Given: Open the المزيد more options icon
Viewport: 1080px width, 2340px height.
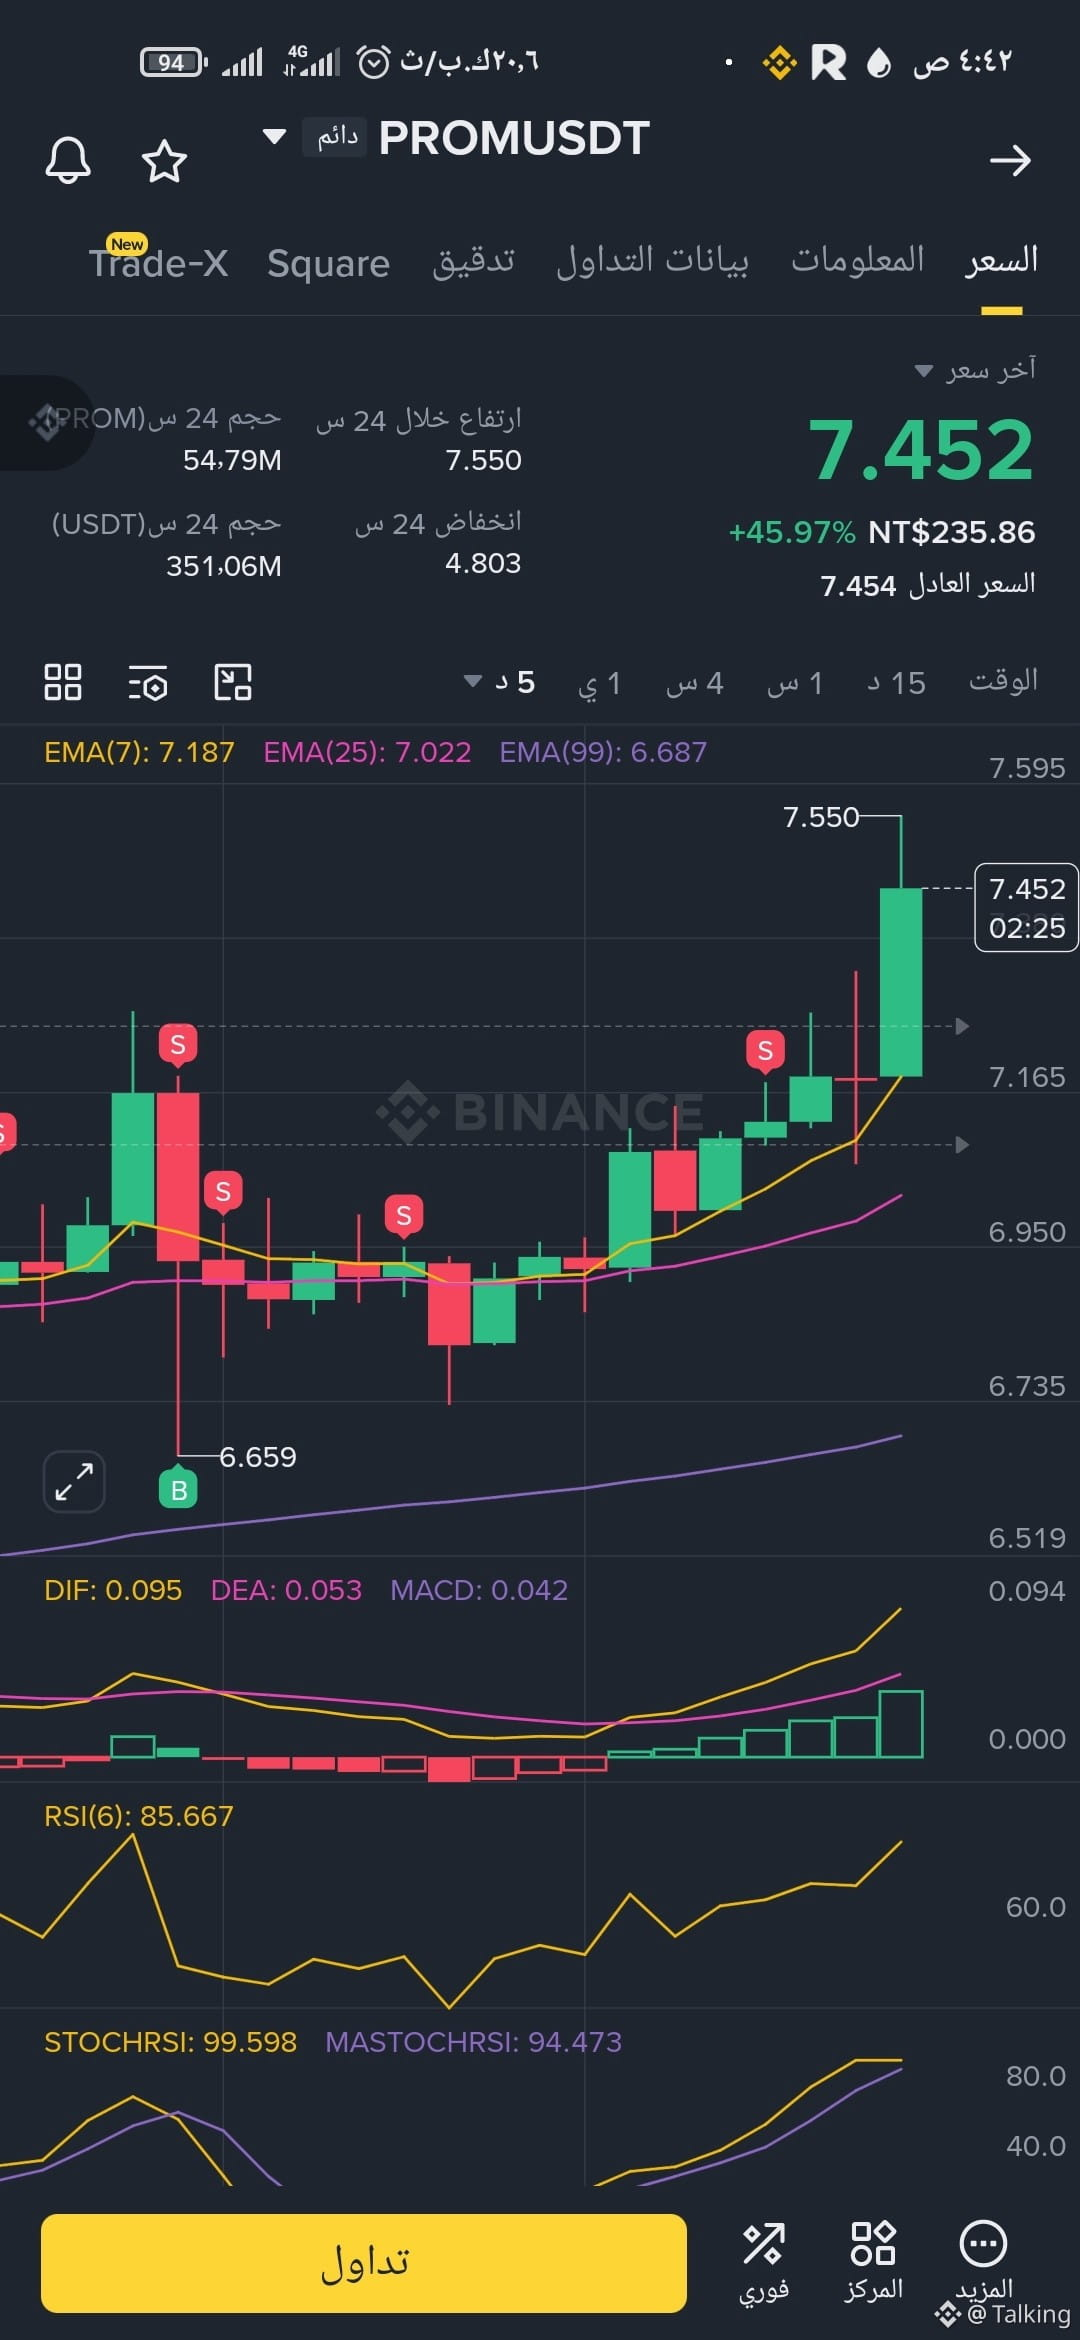Looking at the screenshot, I should coord(984,2260).
